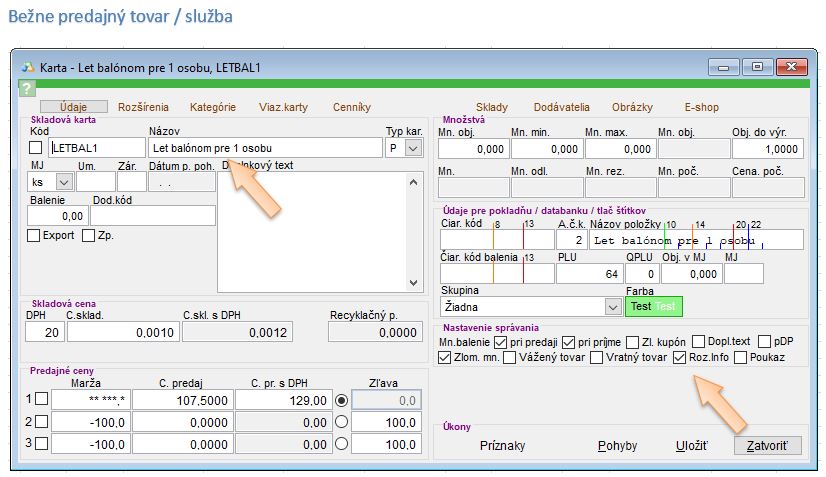Switch to the Rozšírenia tab
Image resolution: width=826 pixels, height=477 pixels.
[143, 107]
